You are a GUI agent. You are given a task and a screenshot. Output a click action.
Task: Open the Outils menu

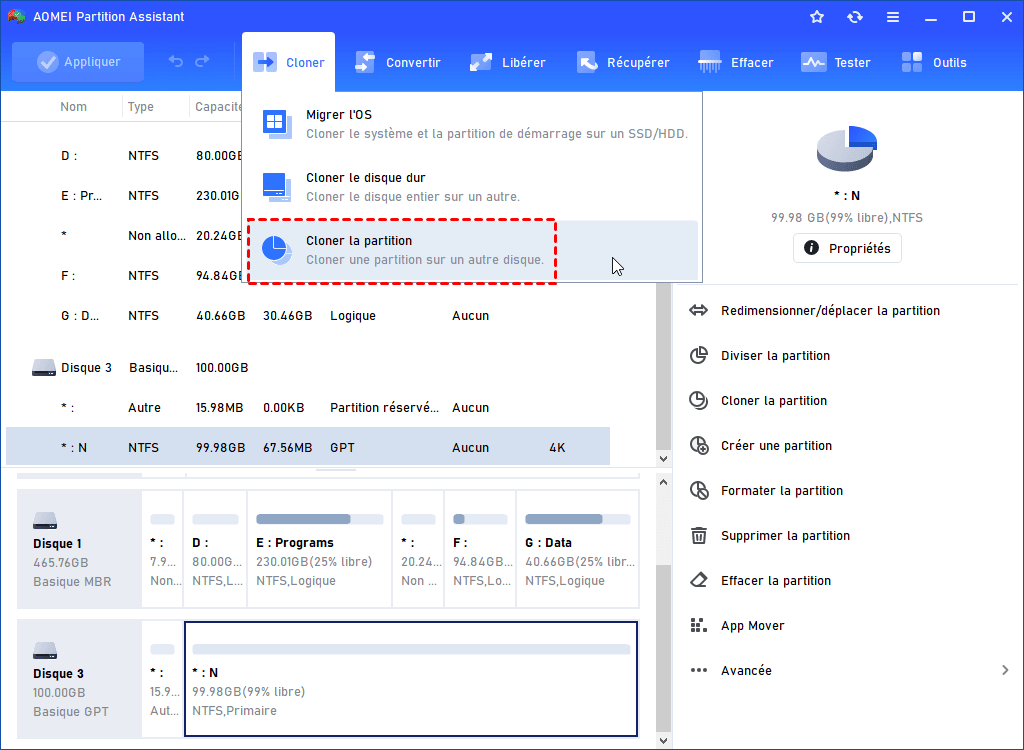tap(933, 62)
